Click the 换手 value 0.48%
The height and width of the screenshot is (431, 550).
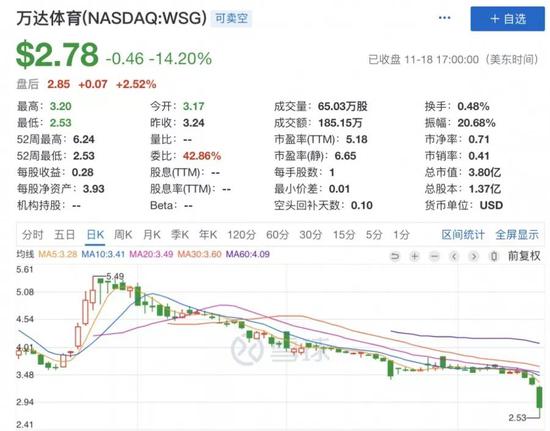click(473, 106)
